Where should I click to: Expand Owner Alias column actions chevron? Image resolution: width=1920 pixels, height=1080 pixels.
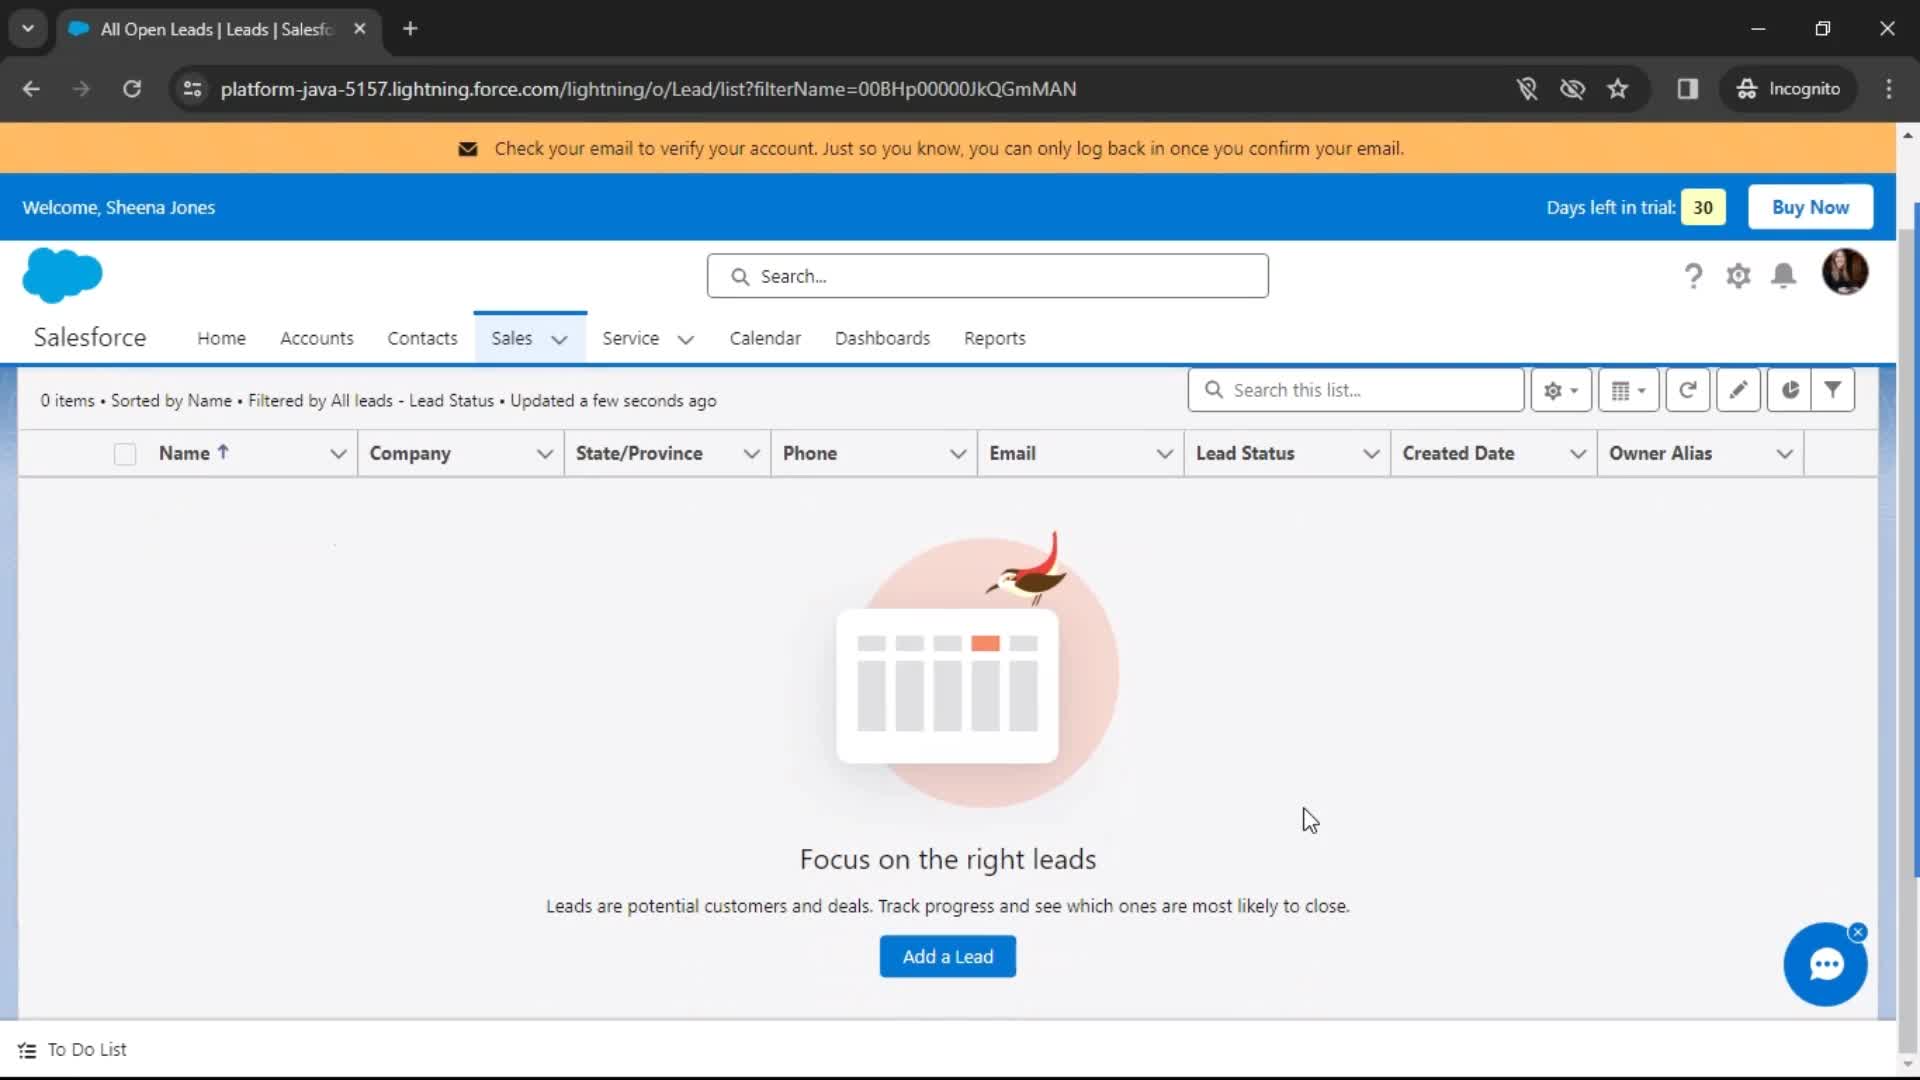pos(1785,454)
